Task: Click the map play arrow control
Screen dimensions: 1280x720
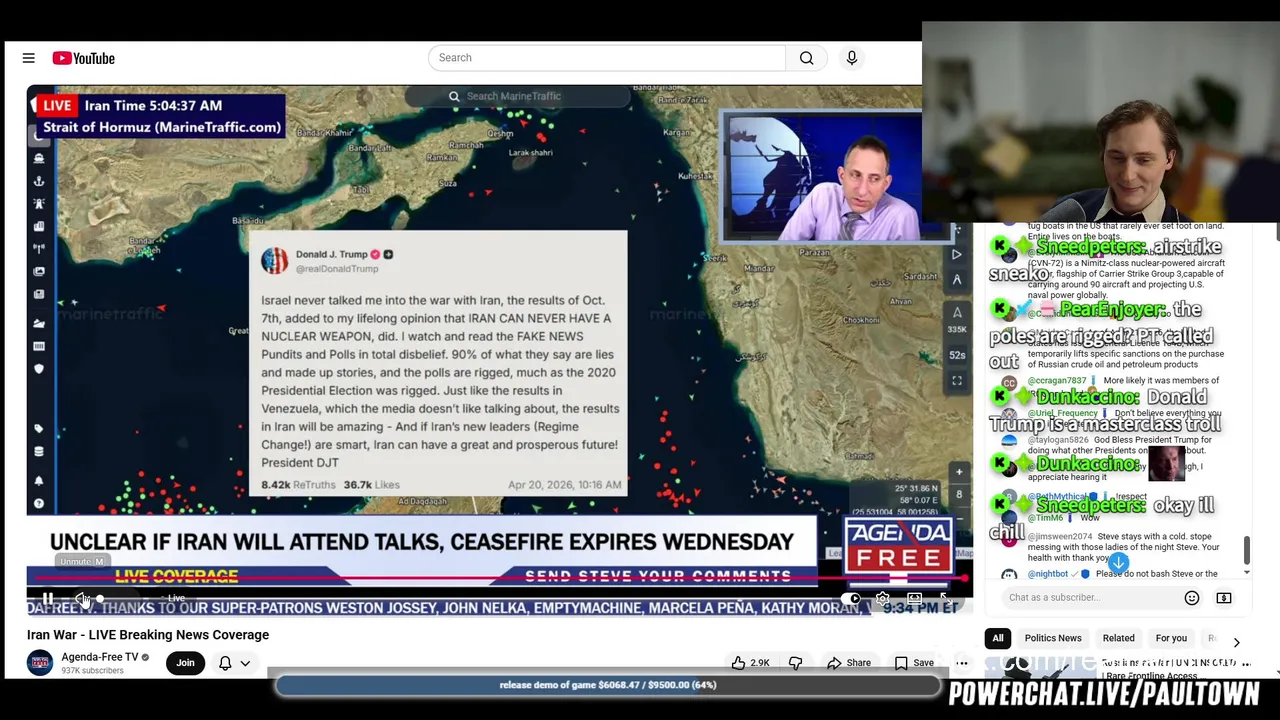Action: (957, 255)
